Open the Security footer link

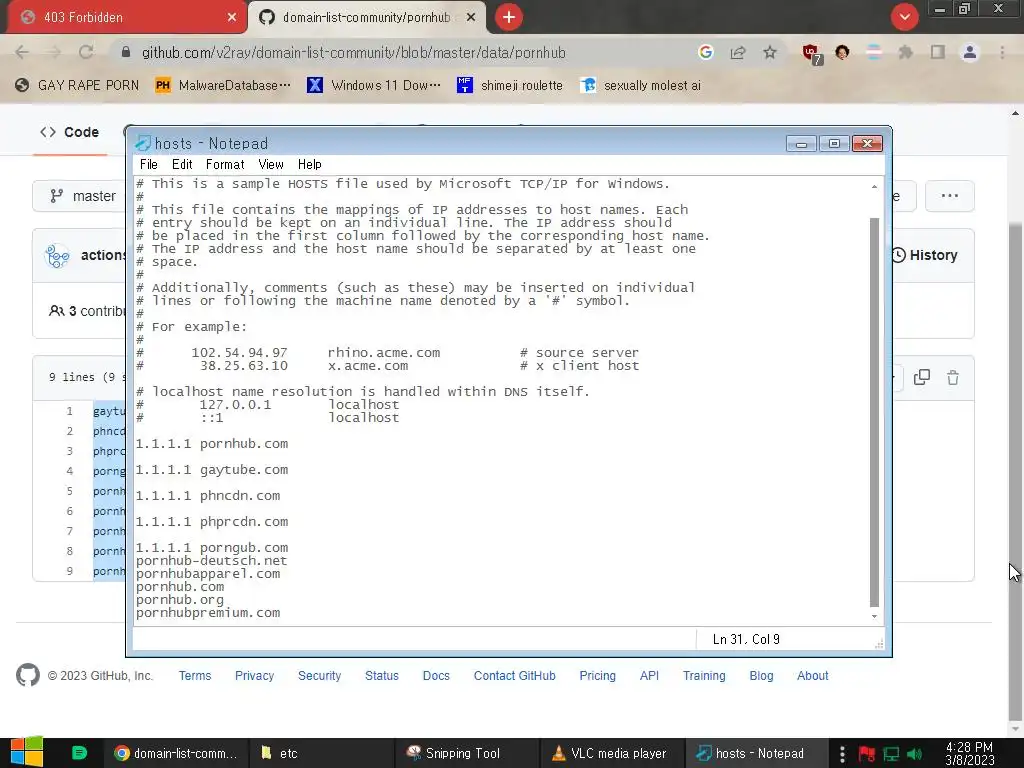click(x=319, y=676)
